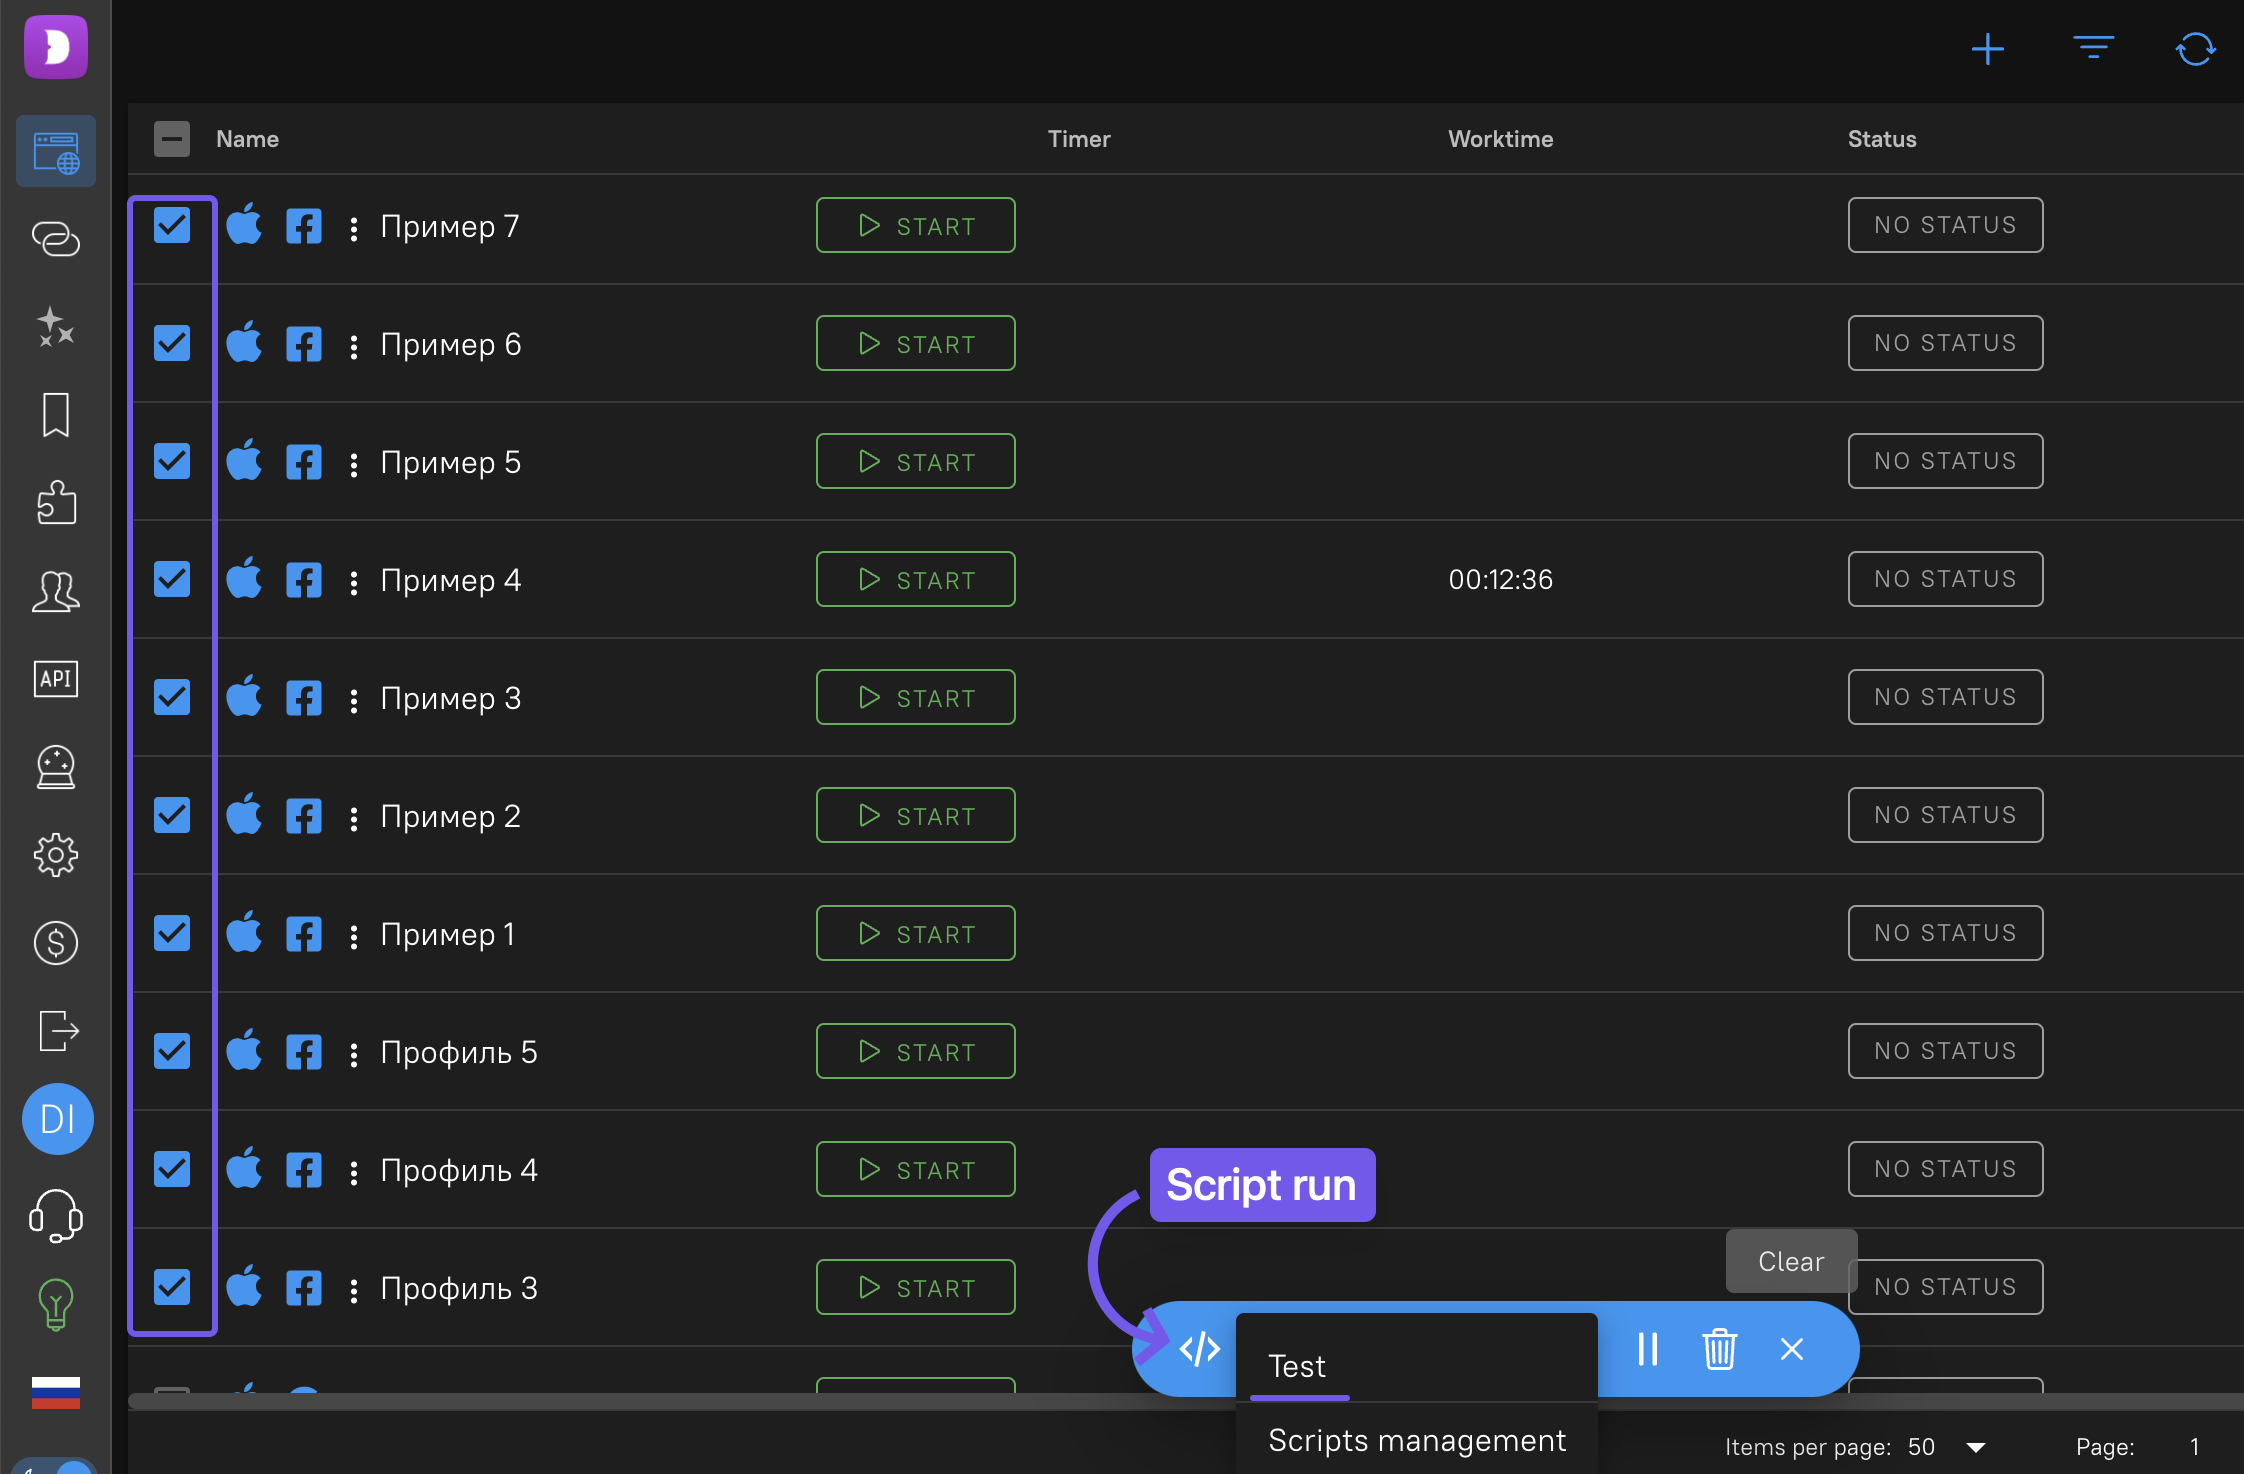Viewport: 2244px width, 1474px height.
Task: Toggle the master select-all checkbox
Action: tap(171, 137)
